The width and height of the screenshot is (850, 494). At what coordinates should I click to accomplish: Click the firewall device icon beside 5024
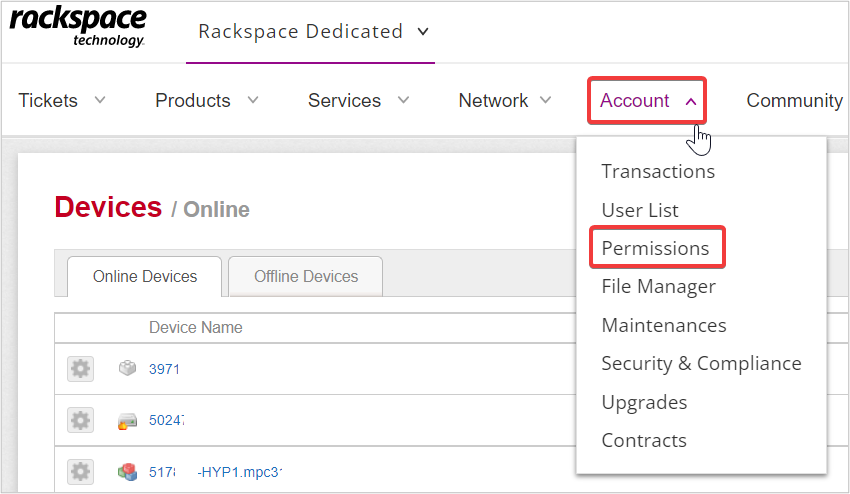pyautogui.click(x=127, y=421)
